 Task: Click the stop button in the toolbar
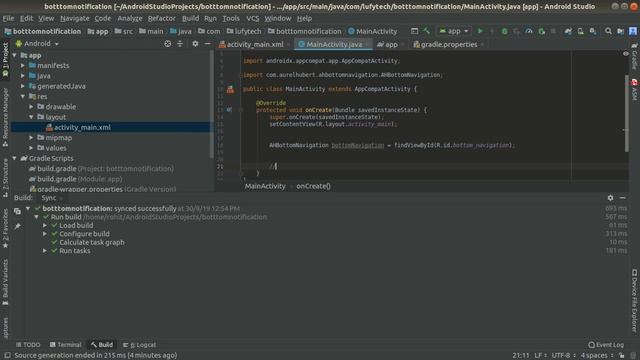point(553,31)
